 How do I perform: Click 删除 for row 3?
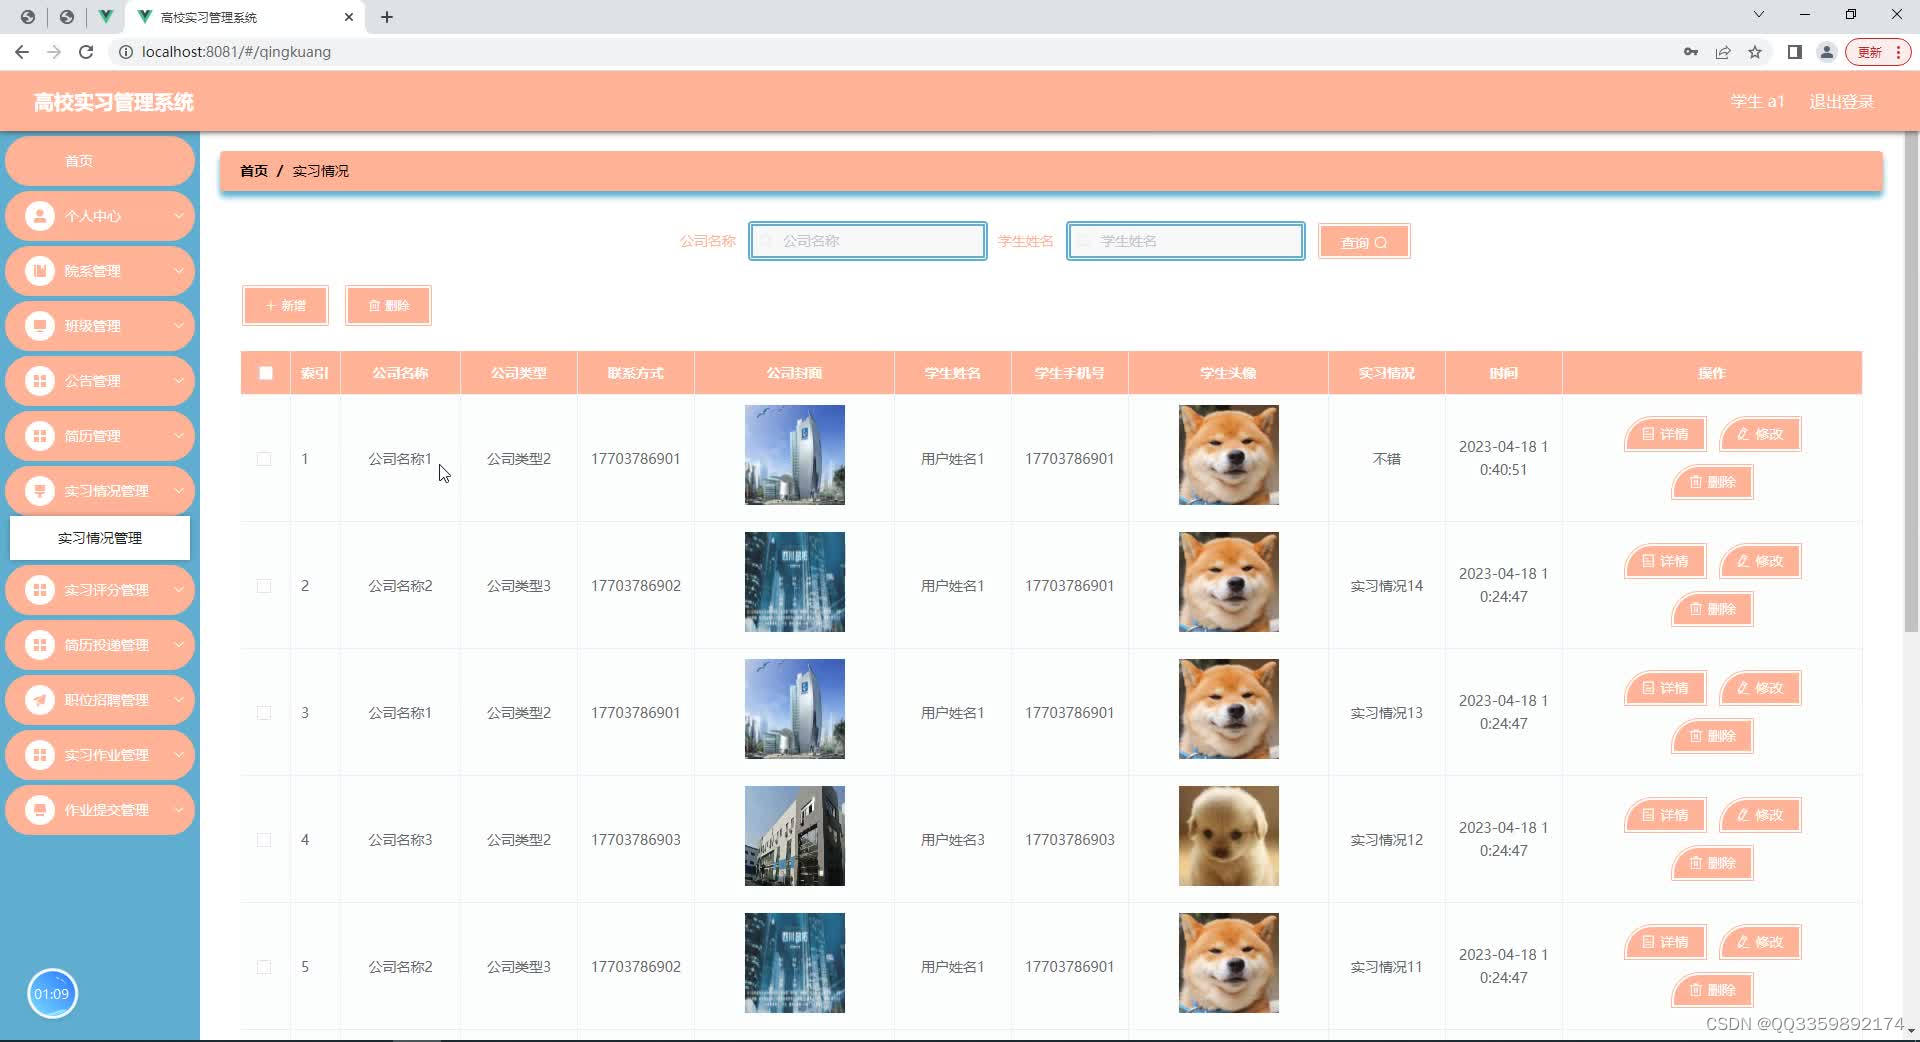pyautogui.click(x=1712, y=736)
